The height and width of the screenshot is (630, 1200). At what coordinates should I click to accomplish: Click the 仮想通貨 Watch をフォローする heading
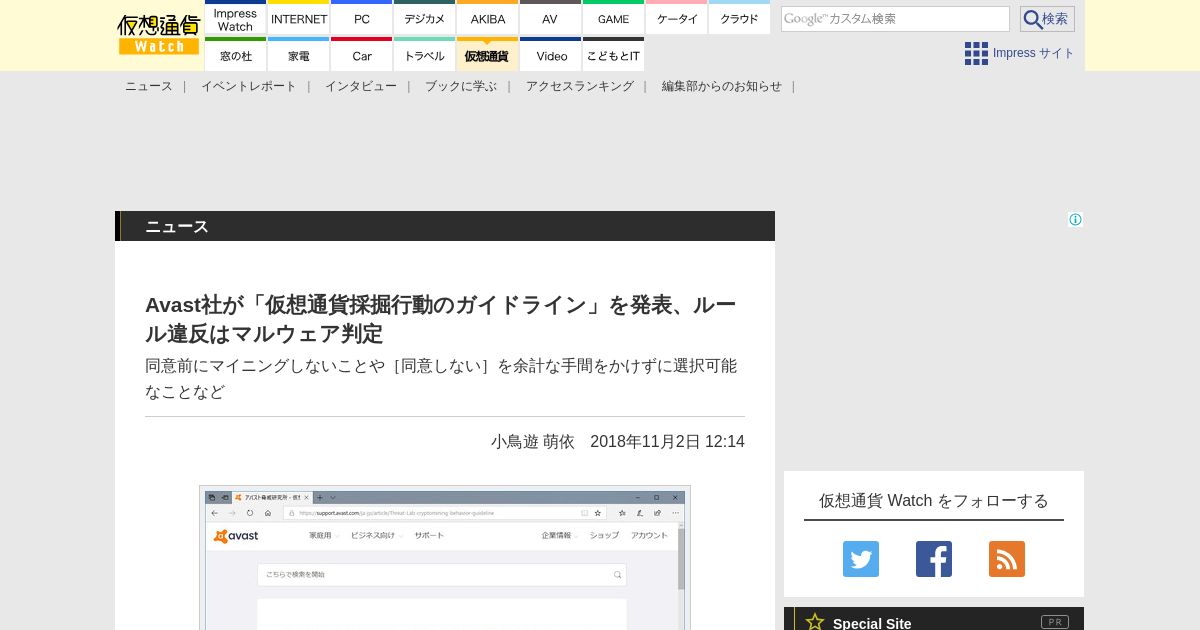point(934,500)
